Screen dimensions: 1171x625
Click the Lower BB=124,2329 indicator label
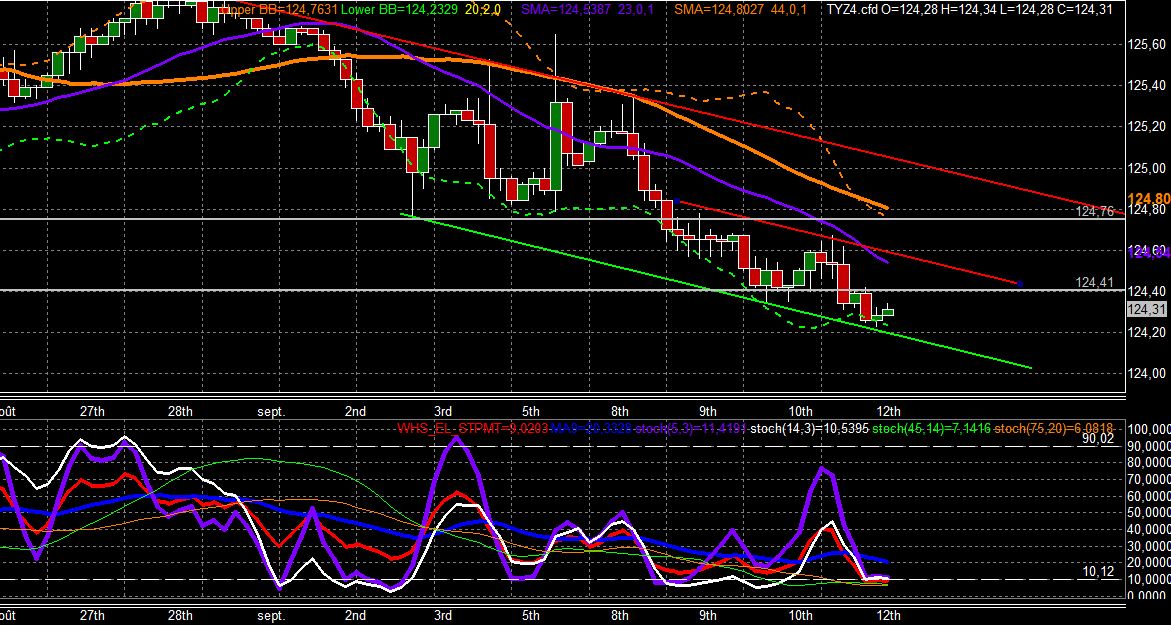pyautogui.click(x=399, y=9)
